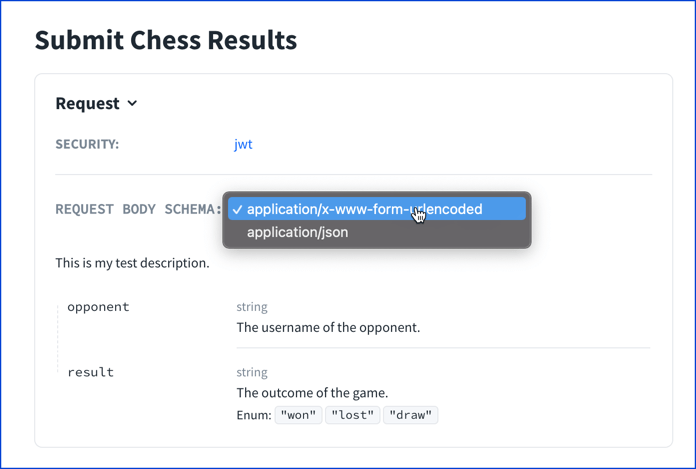
Task: Open the jwt security link
Action: pos(243,144)
